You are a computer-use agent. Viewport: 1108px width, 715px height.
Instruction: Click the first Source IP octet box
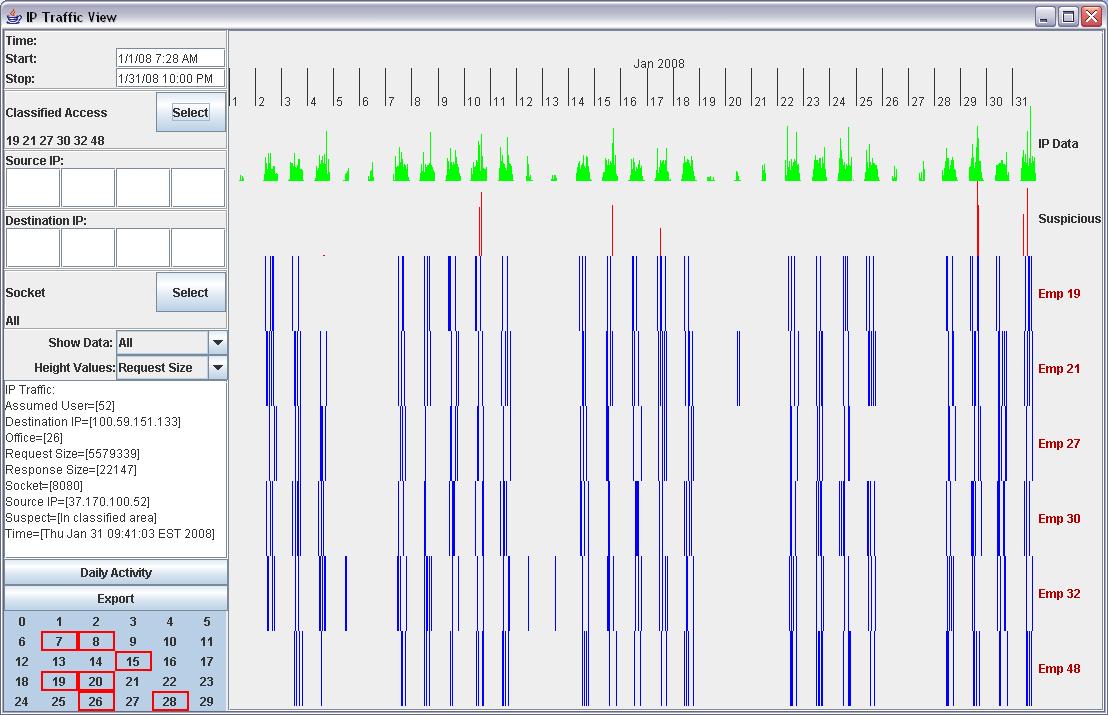click(x=32, y=187)
